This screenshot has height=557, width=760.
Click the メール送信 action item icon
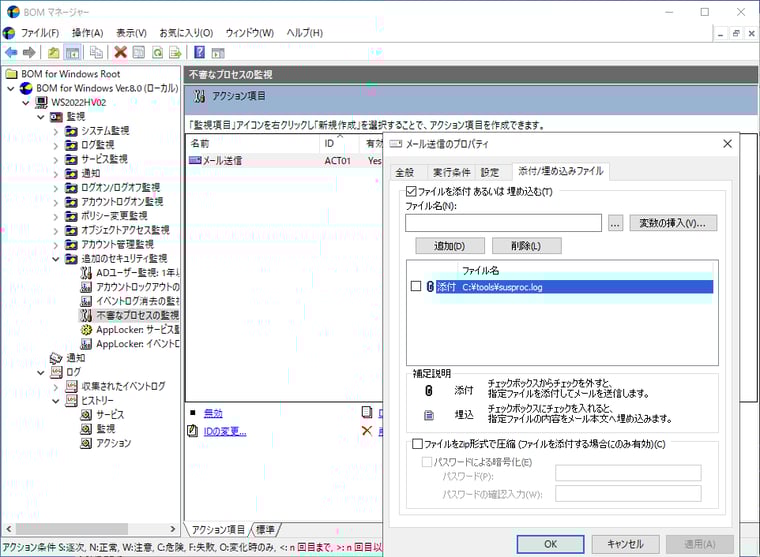(x=195, y=160)
